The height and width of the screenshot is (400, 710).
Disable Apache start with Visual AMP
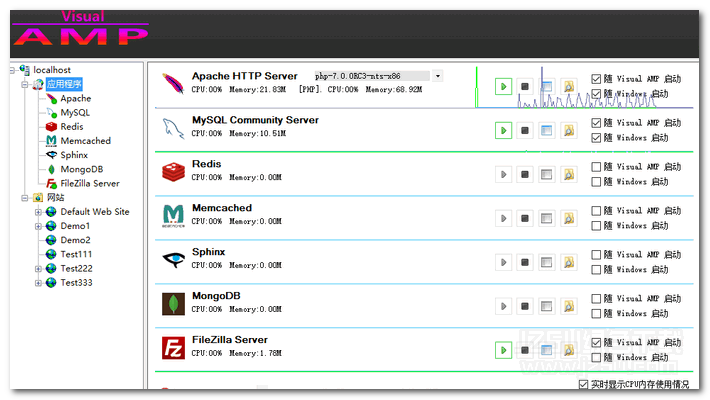click(x=596, y=79)
